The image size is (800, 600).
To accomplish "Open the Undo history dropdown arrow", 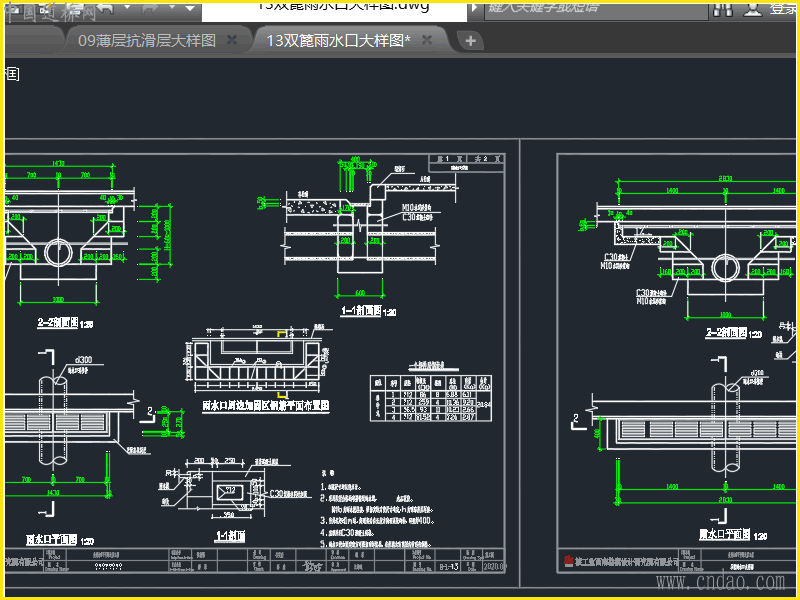I will pyautogui.click(x=127, y=8).
